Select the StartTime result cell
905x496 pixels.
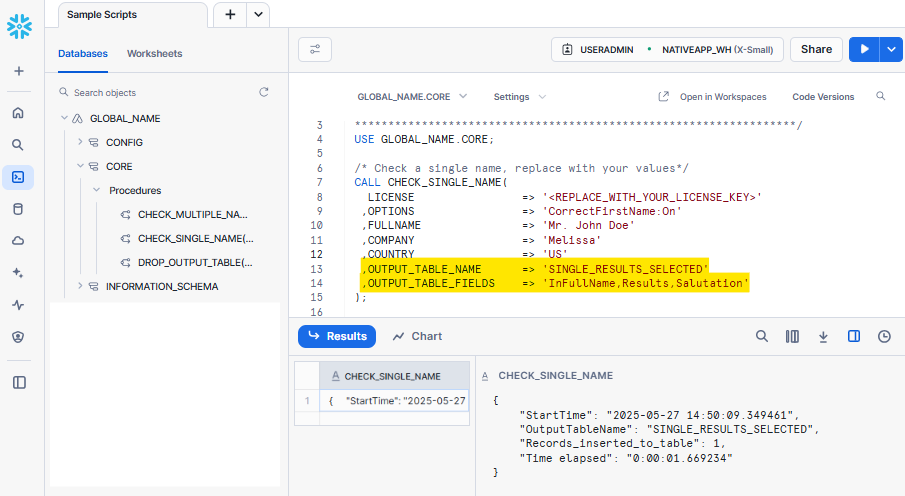pyautogui.click(x=394, y=401)
